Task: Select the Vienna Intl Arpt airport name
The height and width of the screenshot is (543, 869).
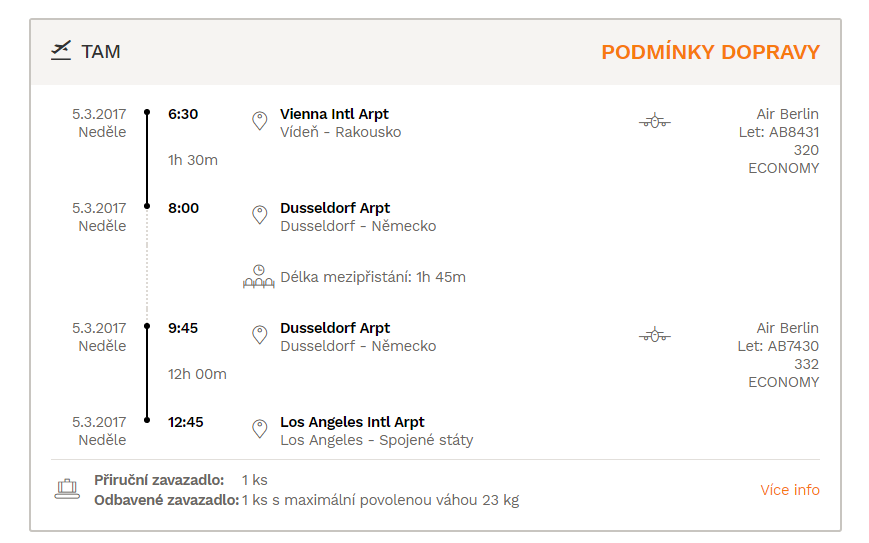Action: tap(334, 114)
